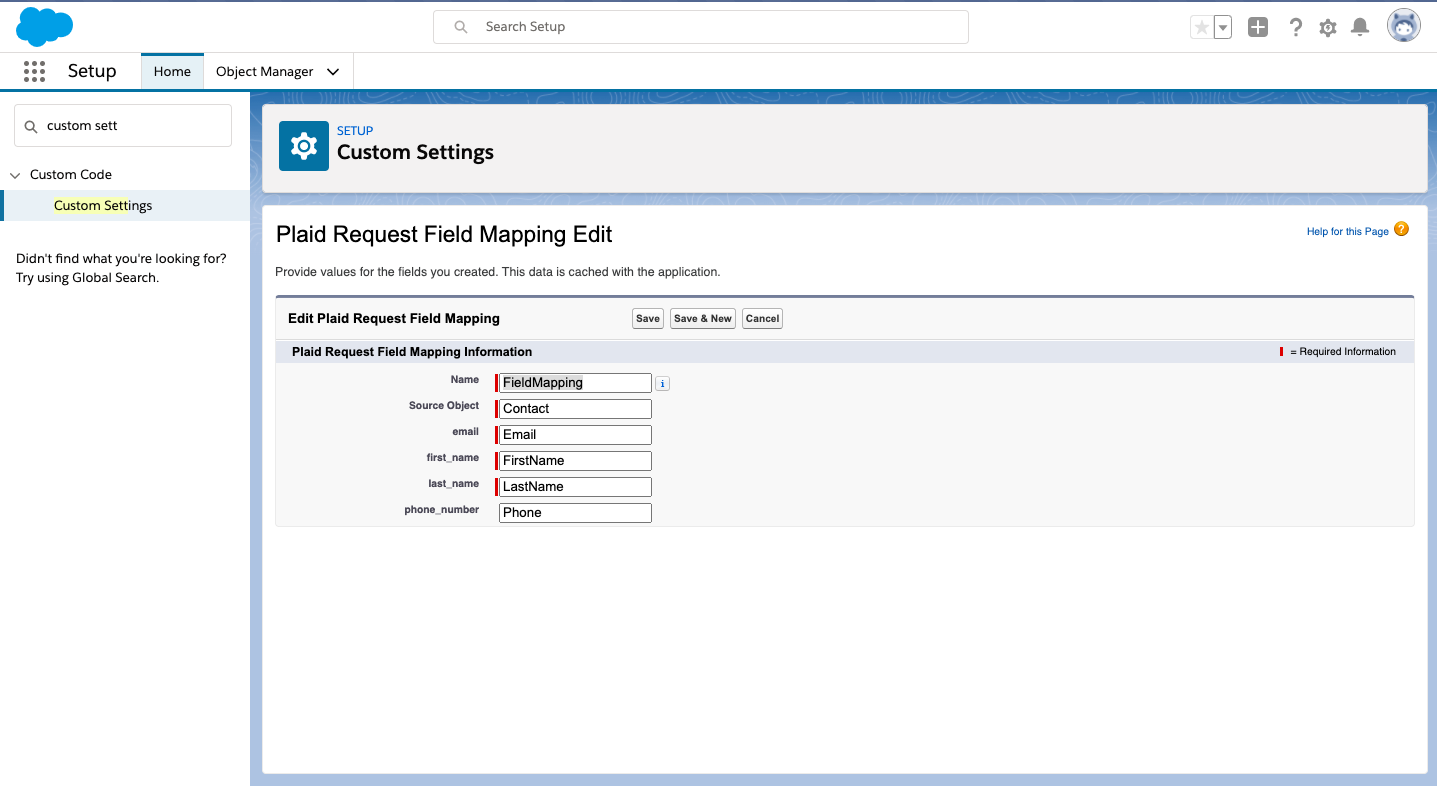Open the Object Manager tab
This screenshot has width=1437, height=786.
click(265, 72)
